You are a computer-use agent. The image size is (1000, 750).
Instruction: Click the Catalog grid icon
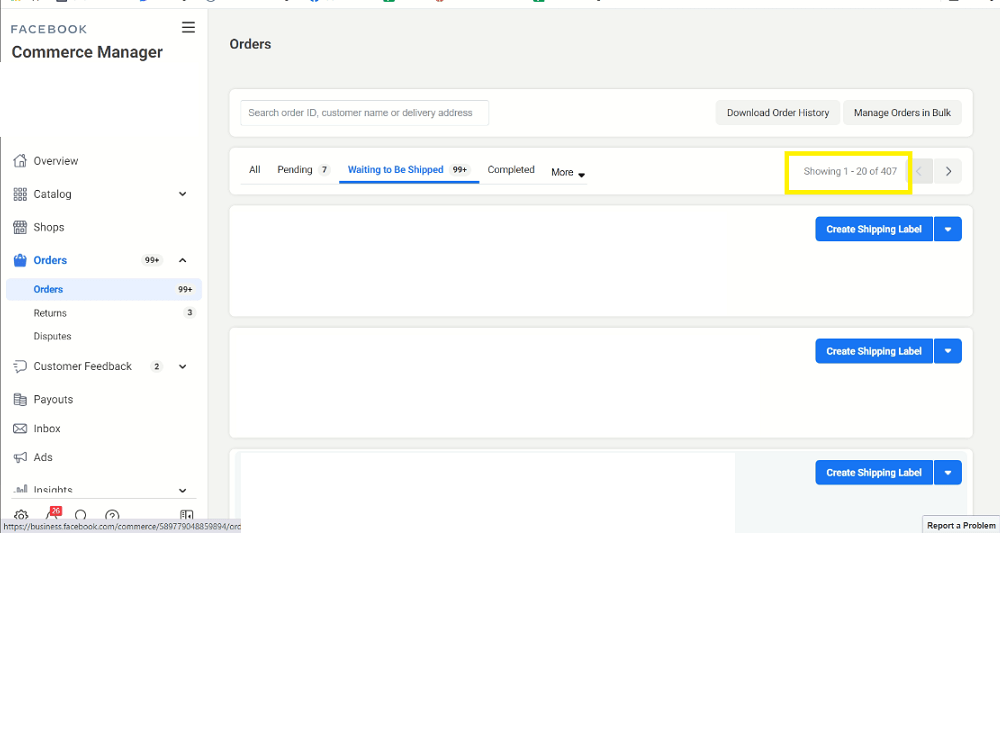[x=20, y=194]
